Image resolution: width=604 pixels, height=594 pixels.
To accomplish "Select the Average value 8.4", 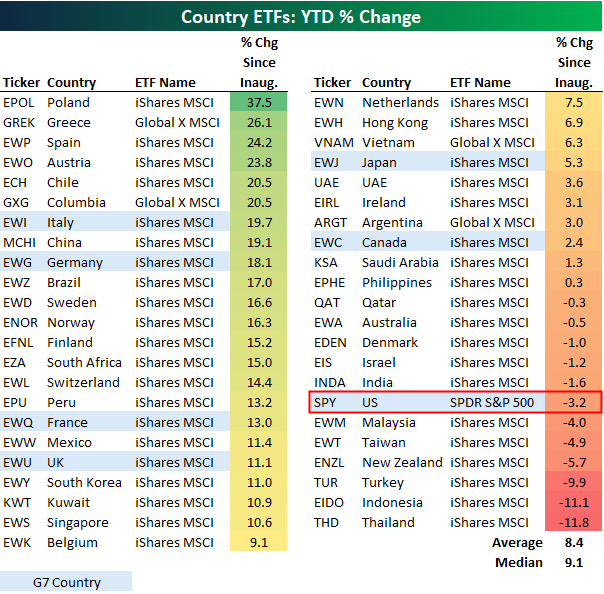I will click(573, 543).
